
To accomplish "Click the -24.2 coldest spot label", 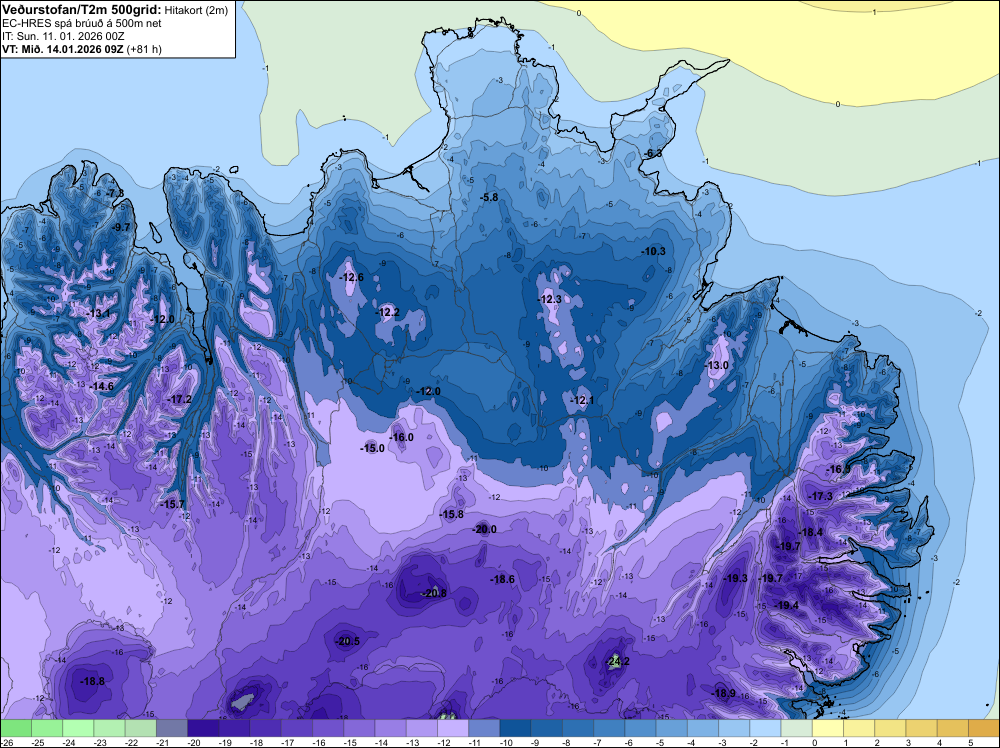I will tap(617, 661).
